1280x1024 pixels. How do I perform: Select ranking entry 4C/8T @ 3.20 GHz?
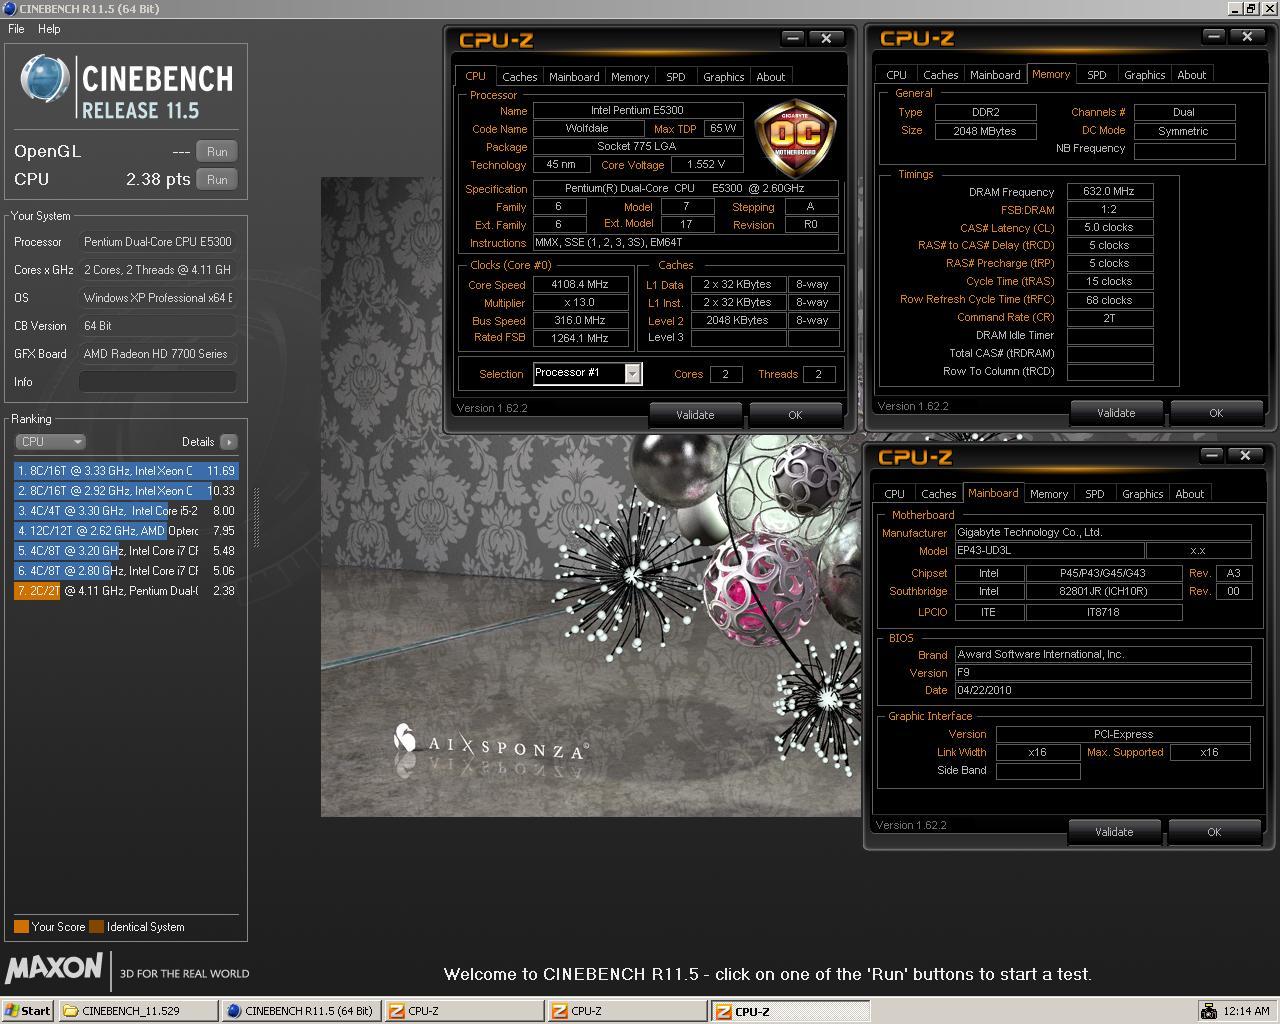pyautogui.click(x=126, y=551)
